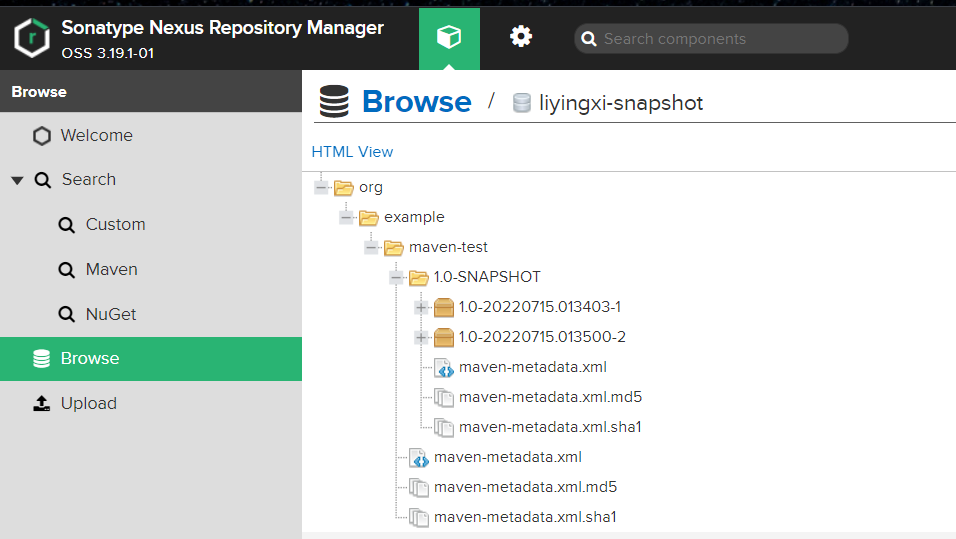
Task: Click the Nexus hexagon logo
Action: (32, 38)
